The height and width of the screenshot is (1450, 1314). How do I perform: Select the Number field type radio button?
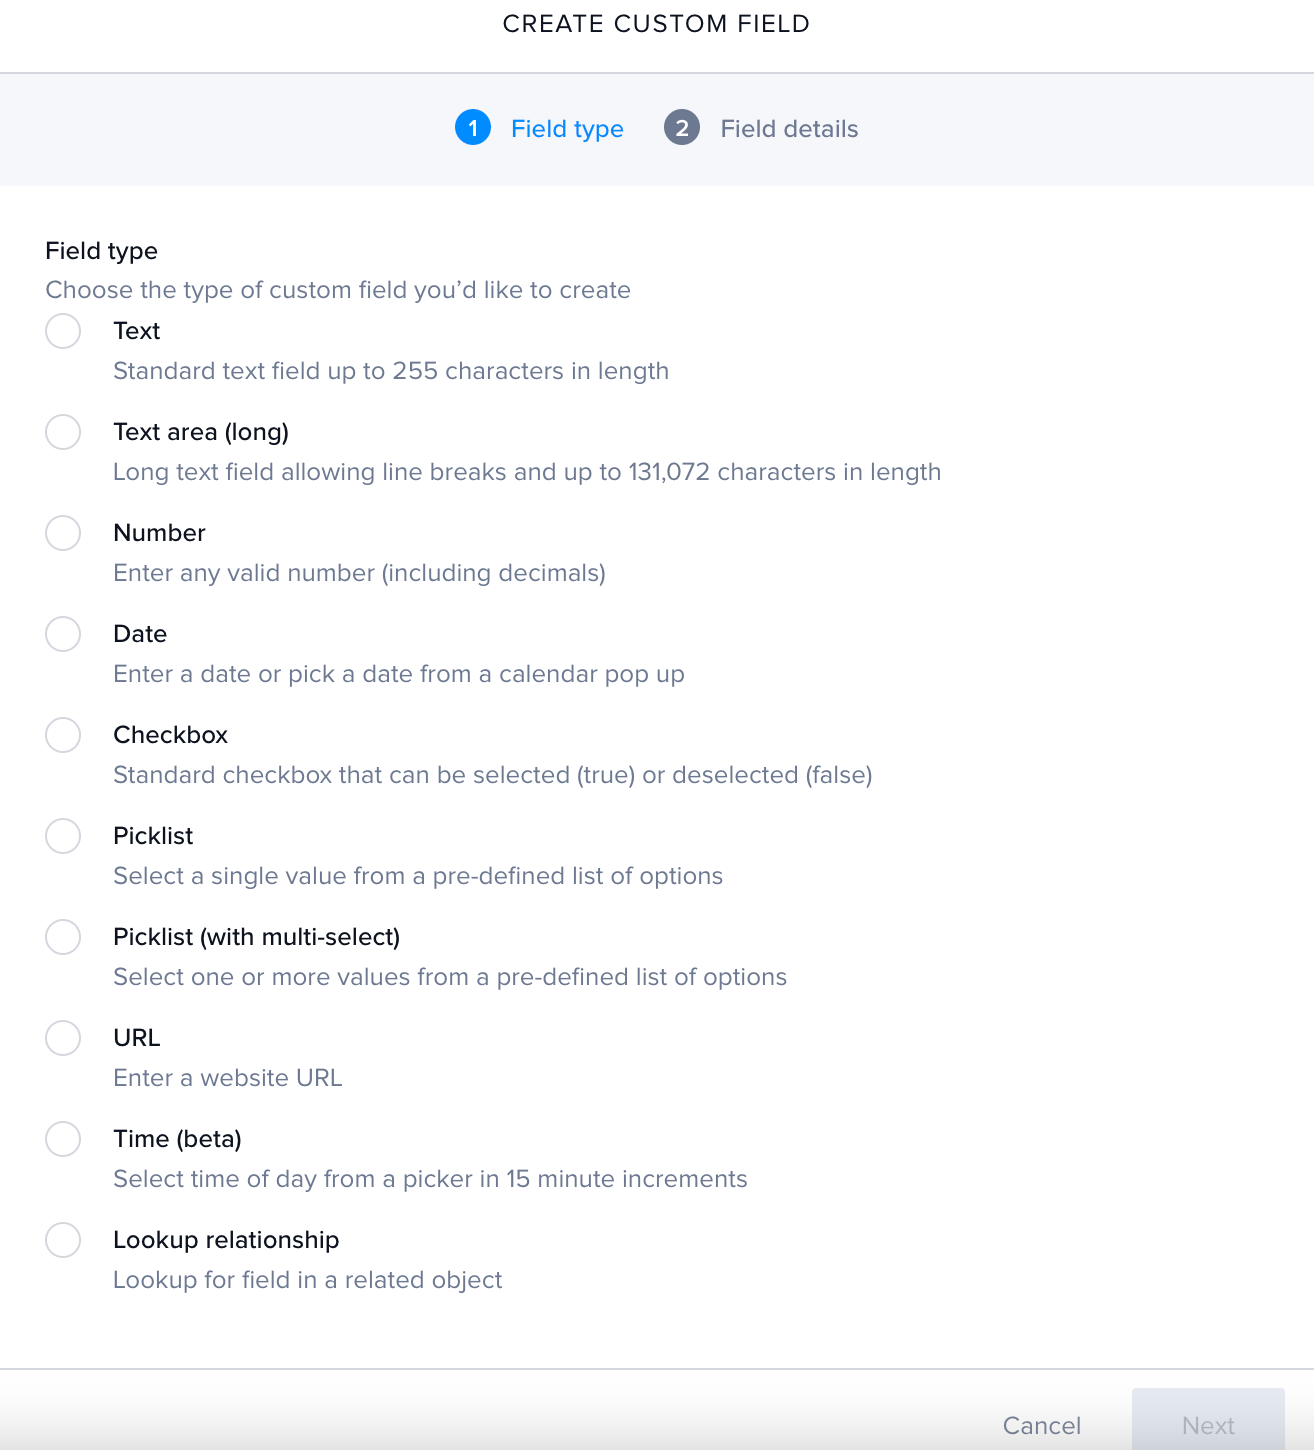[63, 533]
